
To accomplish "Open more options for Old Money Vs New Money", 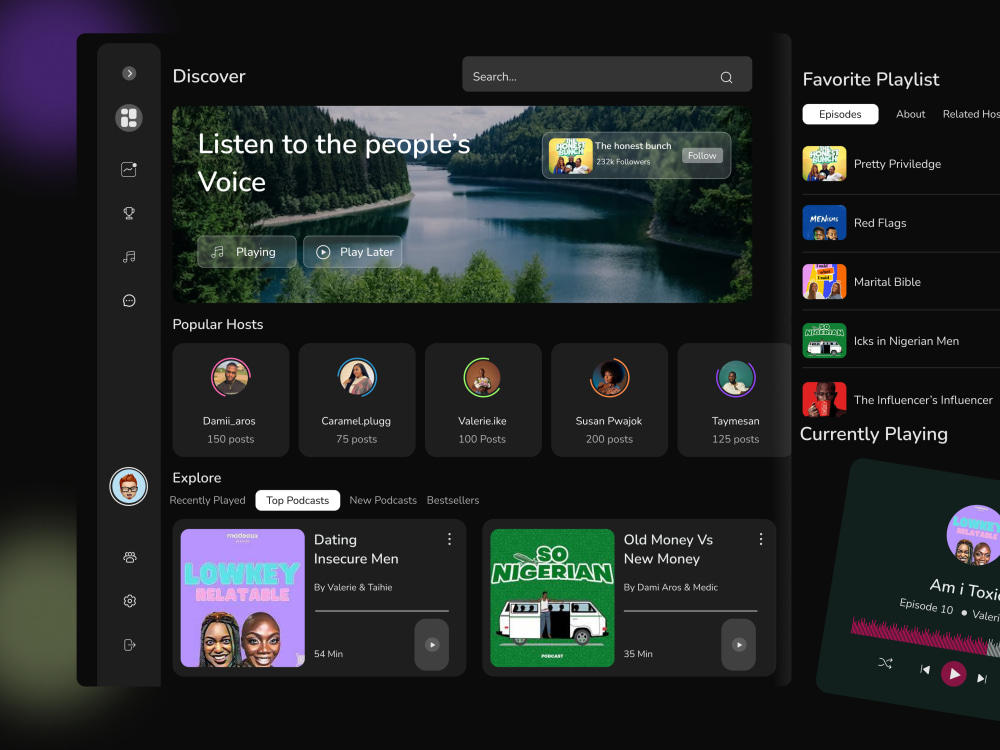I will coord(761,540).
